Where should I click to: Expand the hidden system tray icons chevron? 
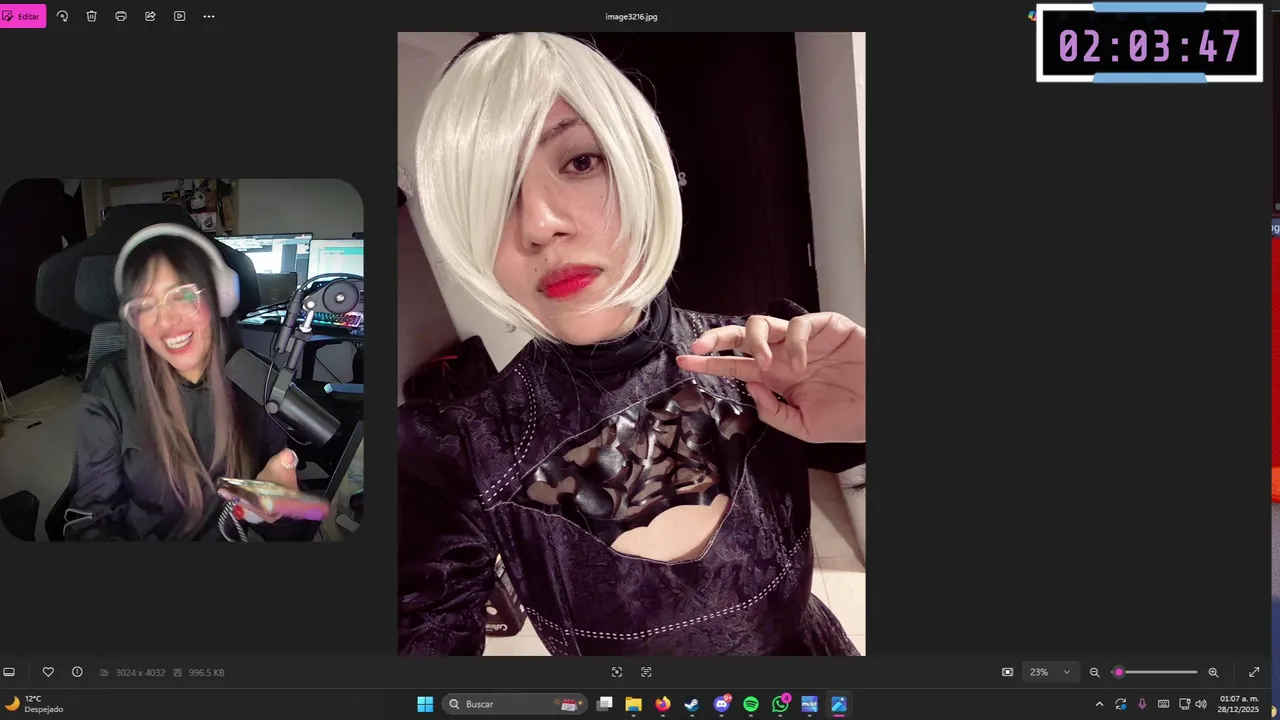point(1099,704)
